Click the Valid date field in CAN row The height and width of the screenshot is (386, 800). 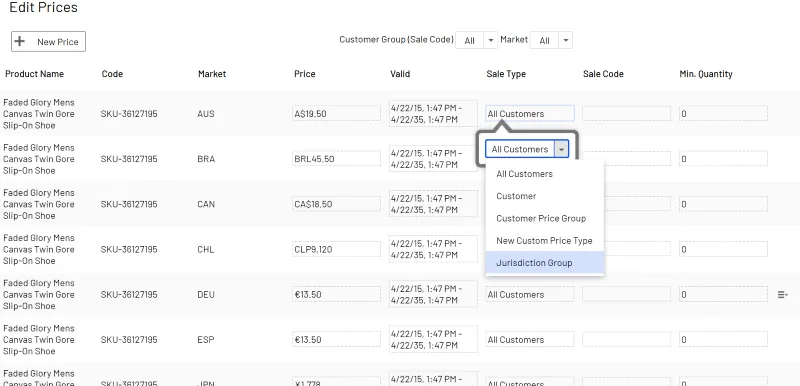click(x=433, y=204)
